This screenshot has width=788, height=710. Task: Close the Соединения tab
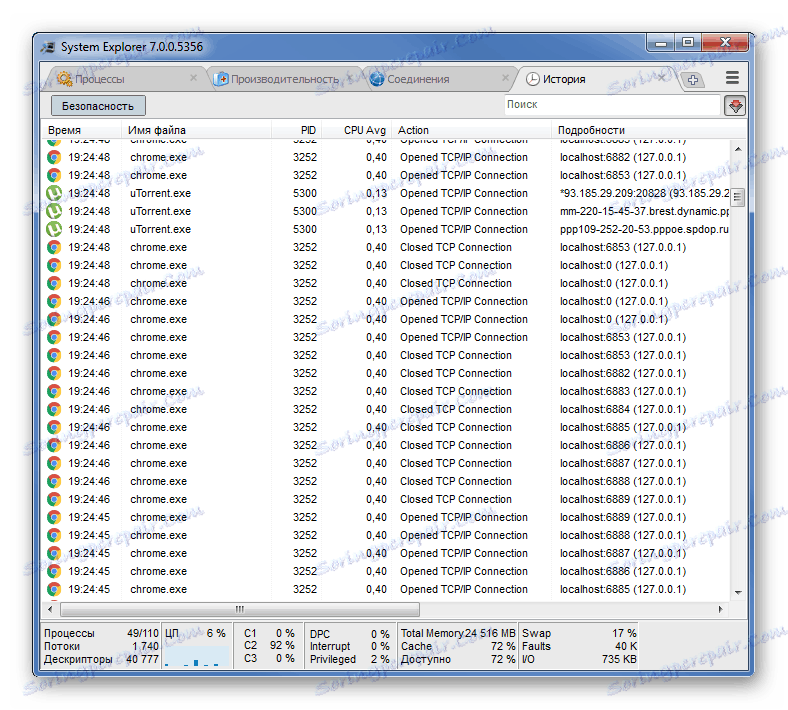click(x=505, y=78)
